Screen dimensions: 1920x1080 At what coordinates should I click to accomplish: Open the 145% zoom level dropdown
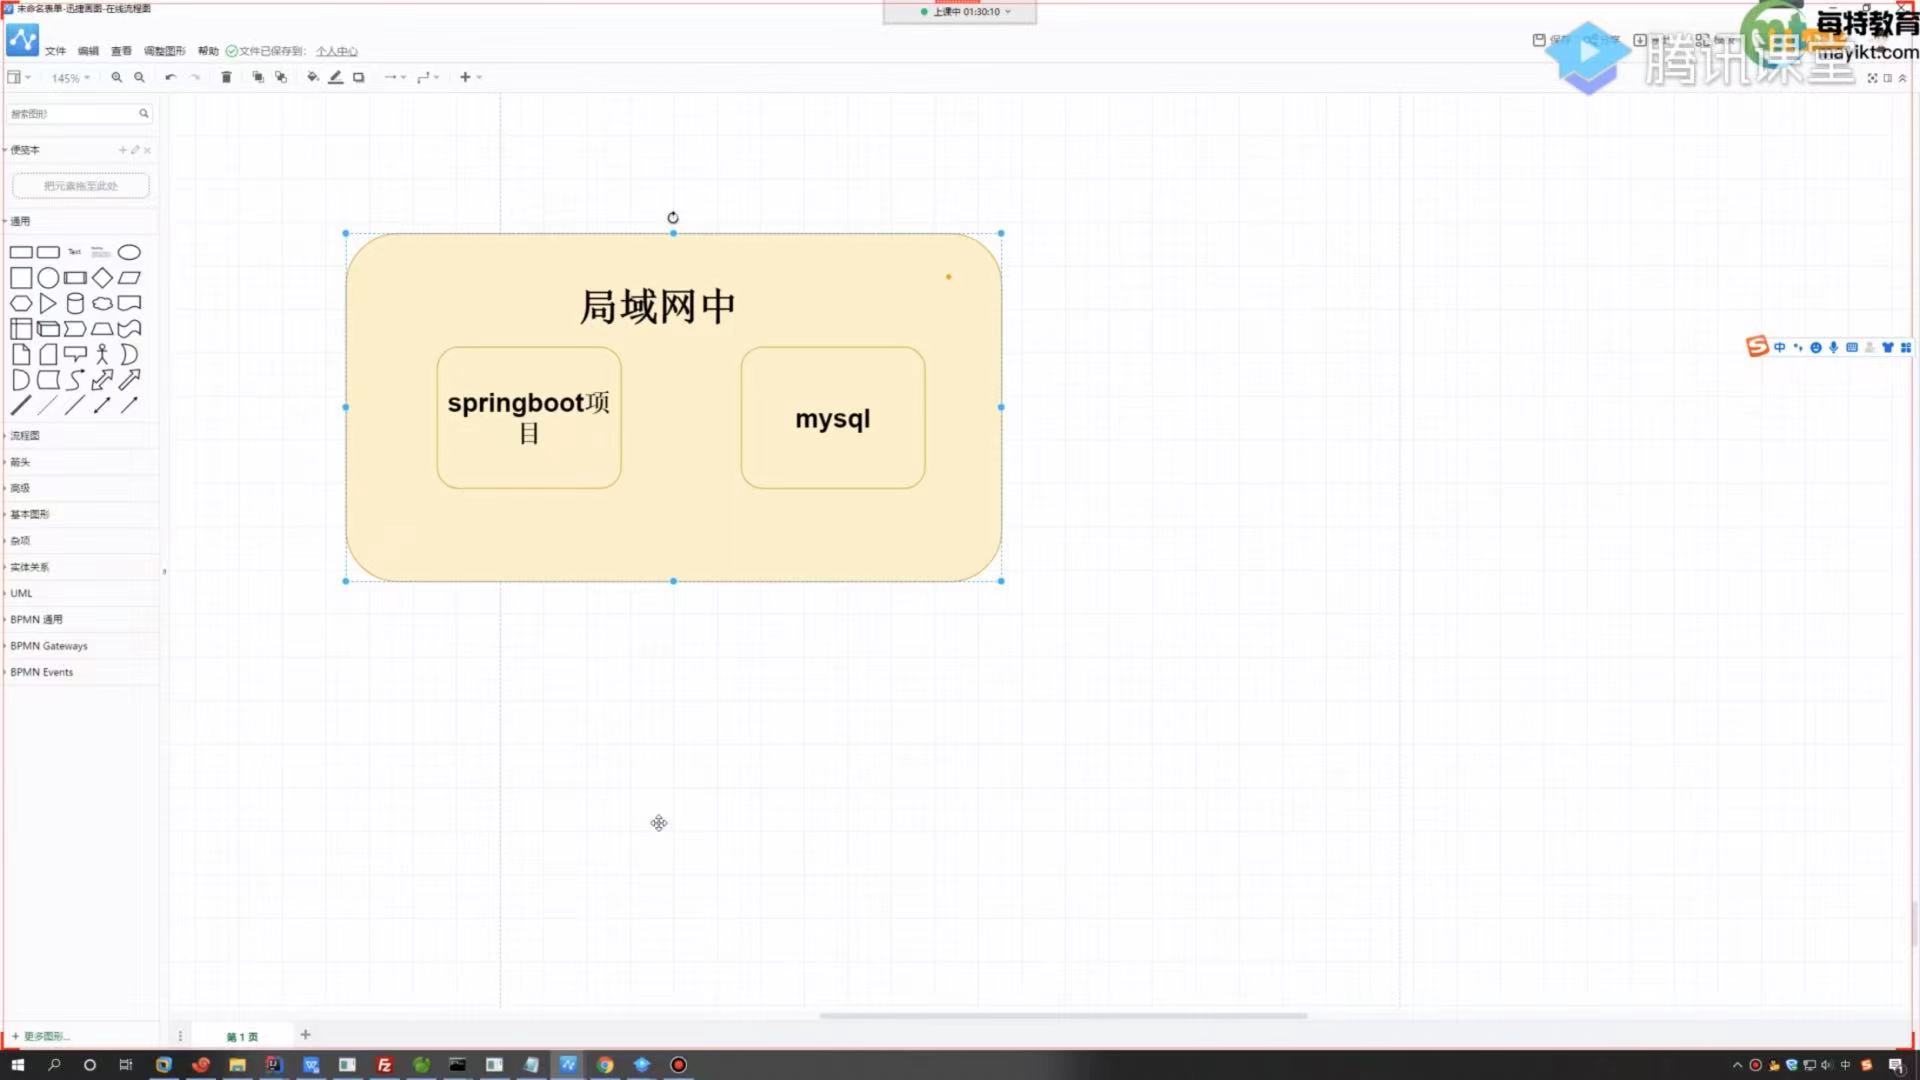pyautogui.click(x=70, y=78)
